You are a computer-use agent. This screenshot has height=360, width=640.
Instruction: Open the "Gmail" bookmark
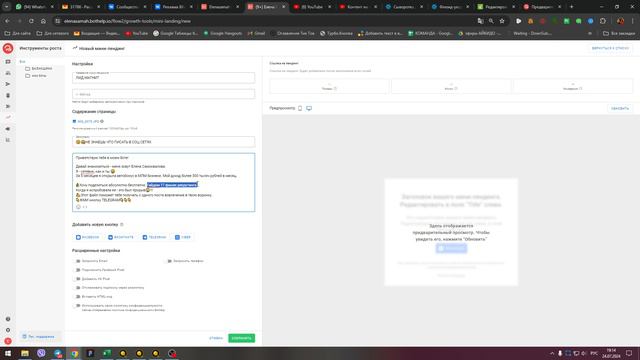256,33
